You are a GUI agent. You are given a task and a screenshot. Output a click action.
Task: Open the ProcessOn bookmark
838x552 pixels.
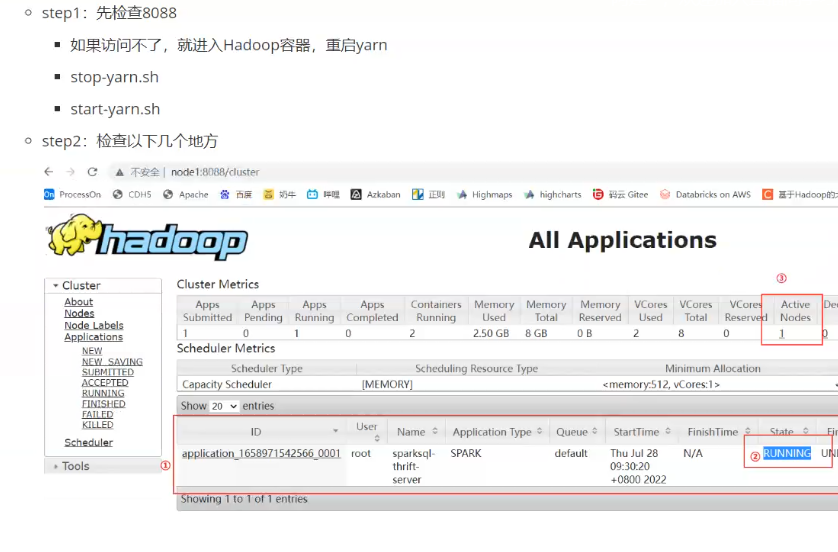[x=73, y=195]
